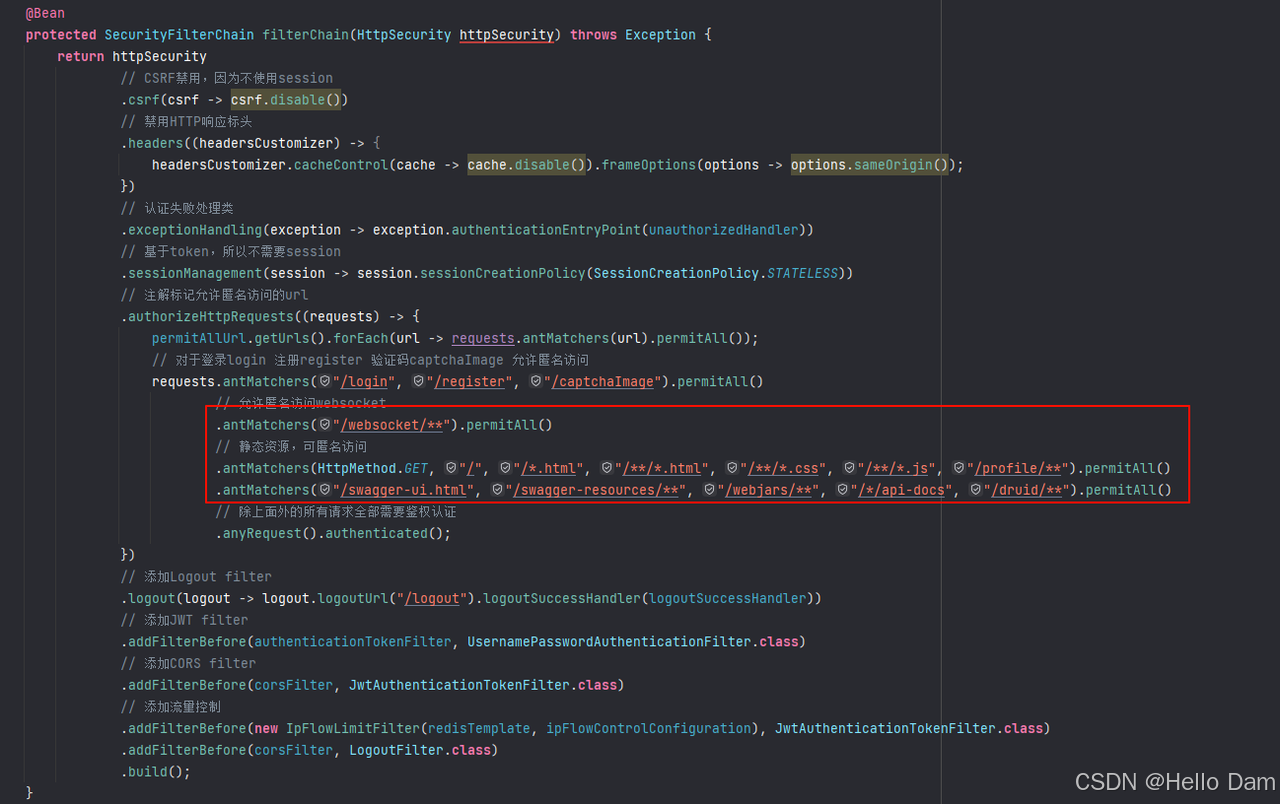Click the SecurityFilterChain return type
The height and width of the screenshot is (804, 1280).
coord(179,35)
